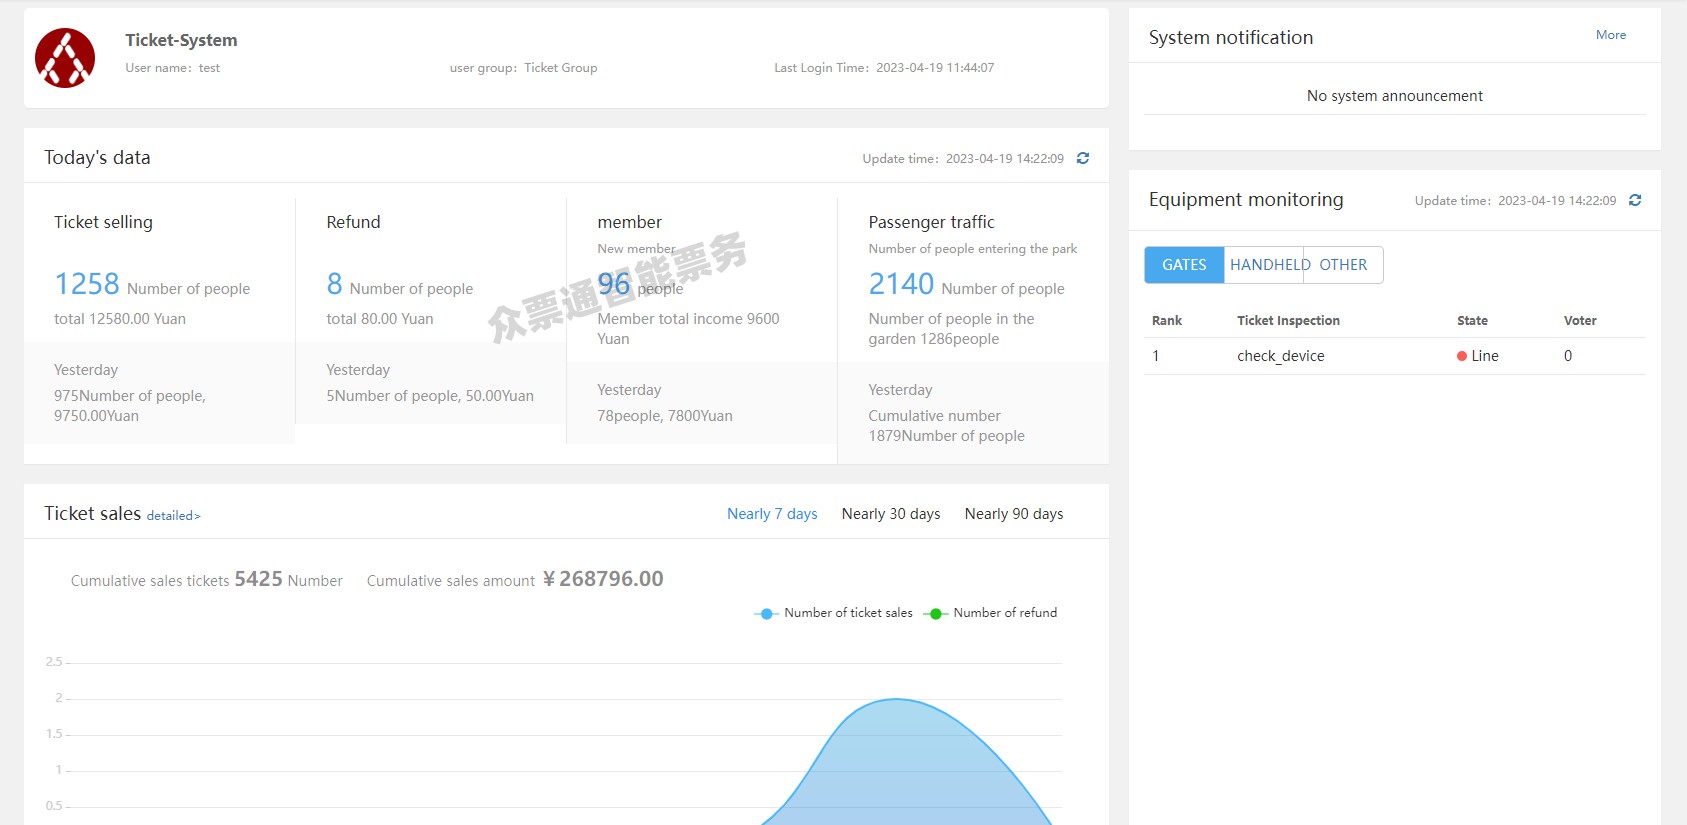The image size is (1687, 825).
Task: Click yesterday's cumulative 1879Number of people text
Action: click(x=946, y=426)
